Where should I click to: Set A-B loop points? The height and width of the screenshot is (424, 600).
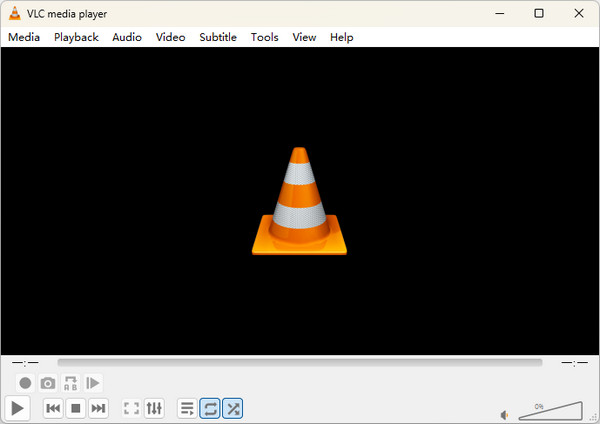[70, 383]
